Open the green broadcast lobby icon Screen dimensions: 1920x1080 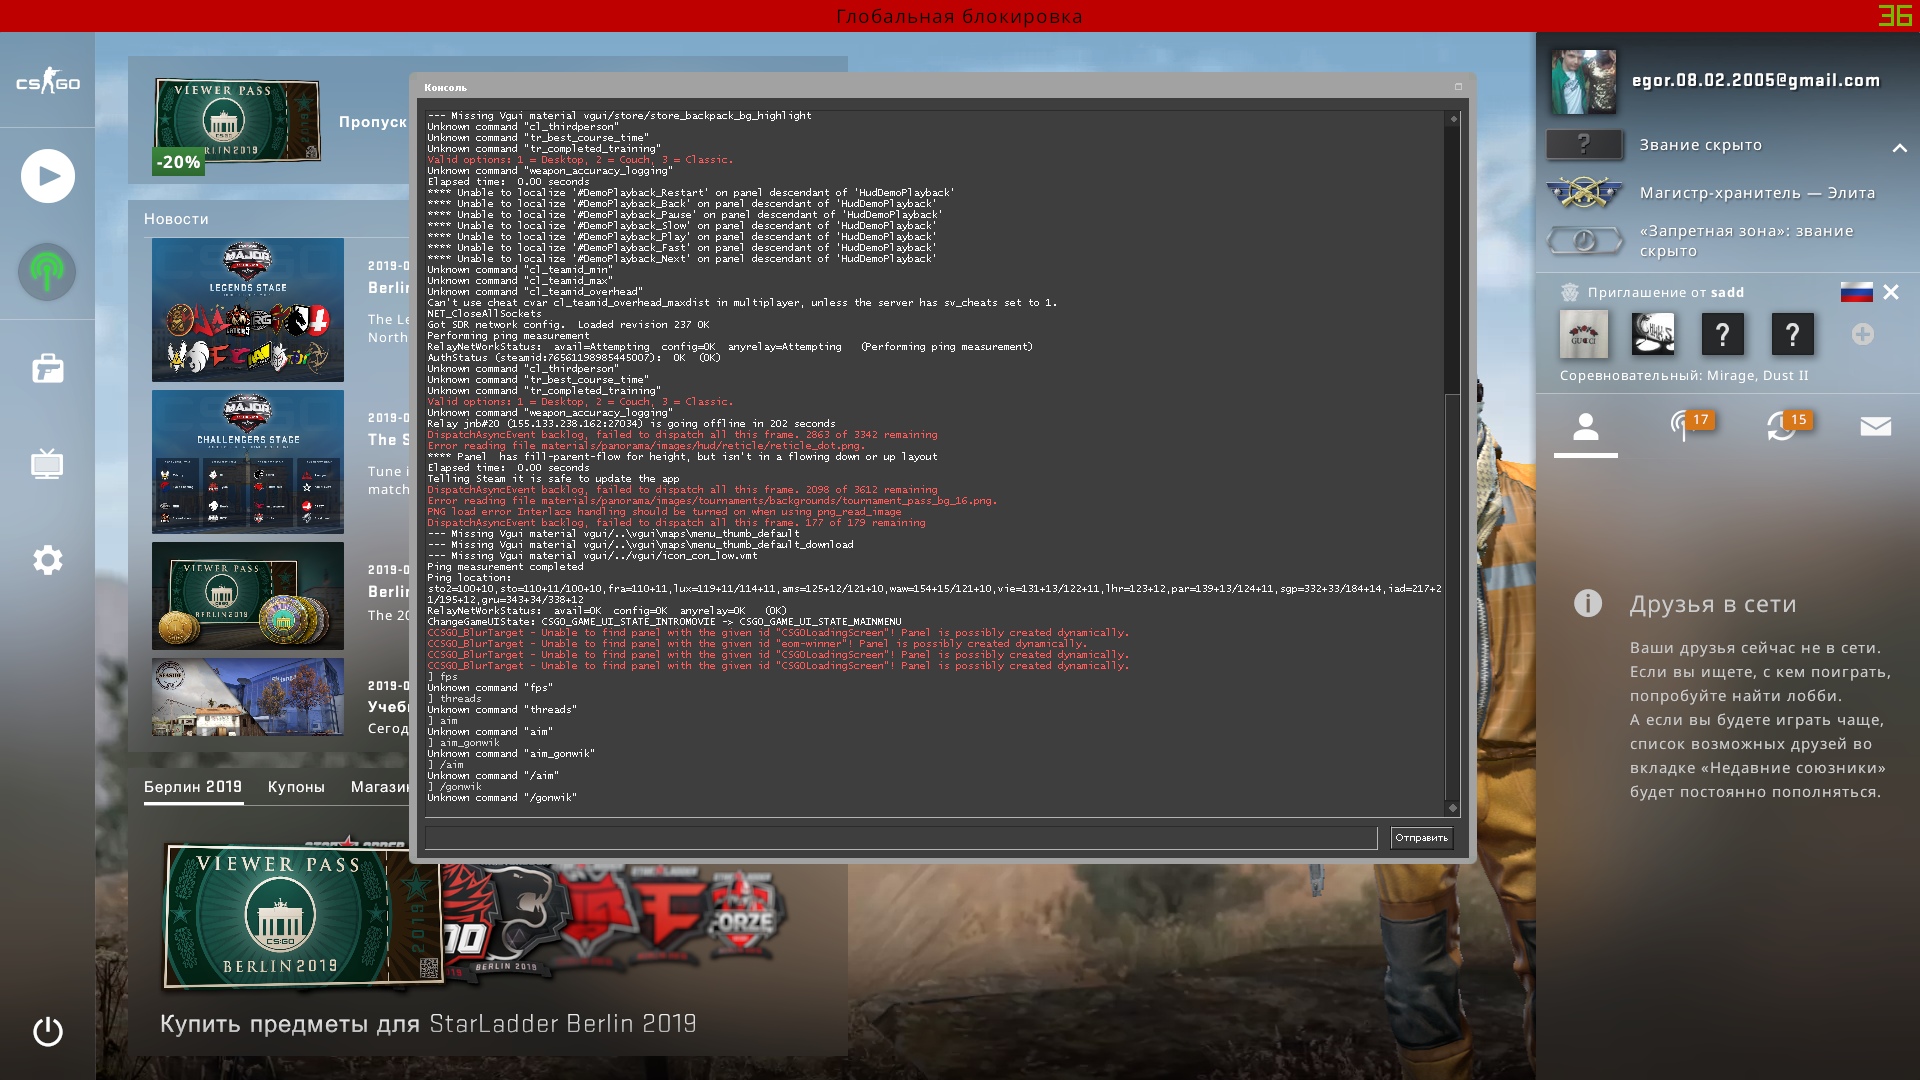tap(47, 271)
